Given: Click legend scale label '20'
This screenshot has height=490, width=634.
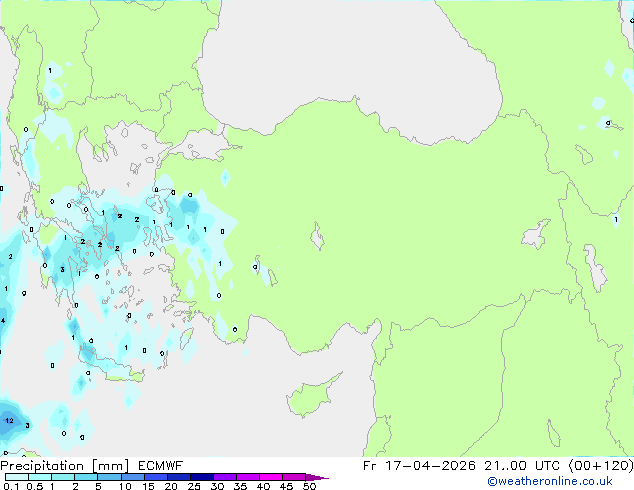Looking at the screenshot, I should [171, 486].
